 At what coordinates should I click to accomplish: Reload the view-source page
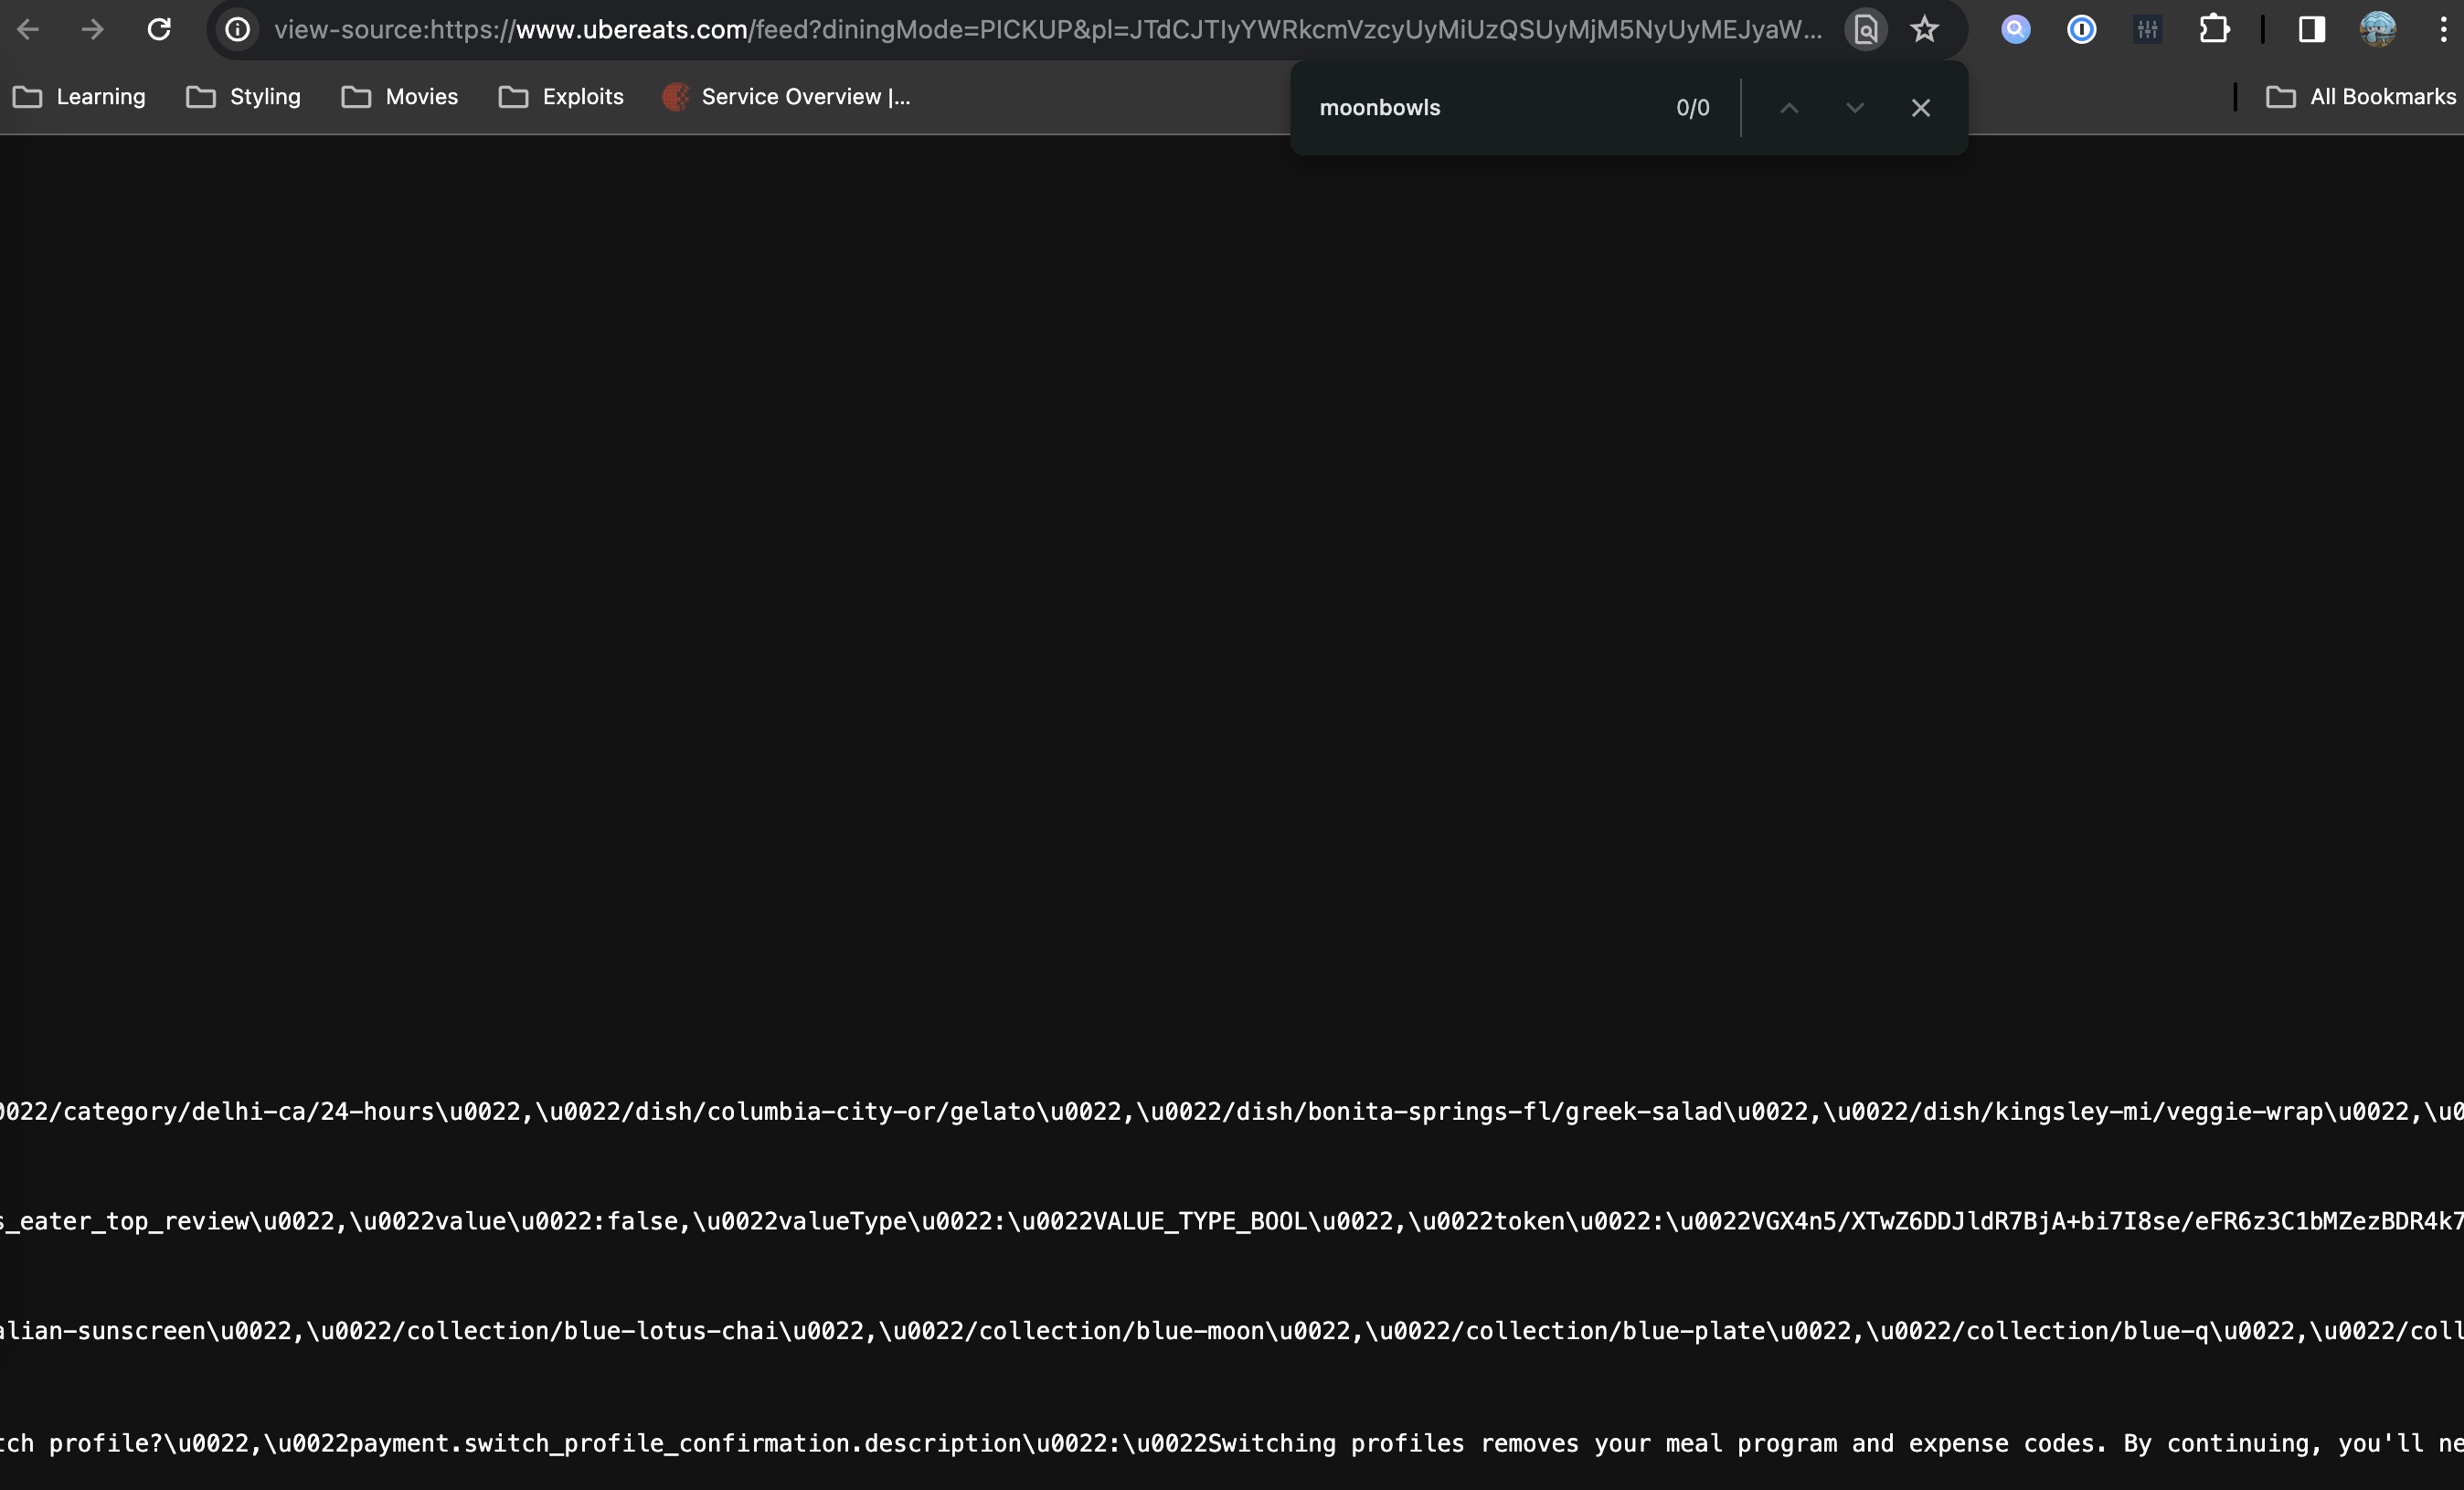pos(159,30)
